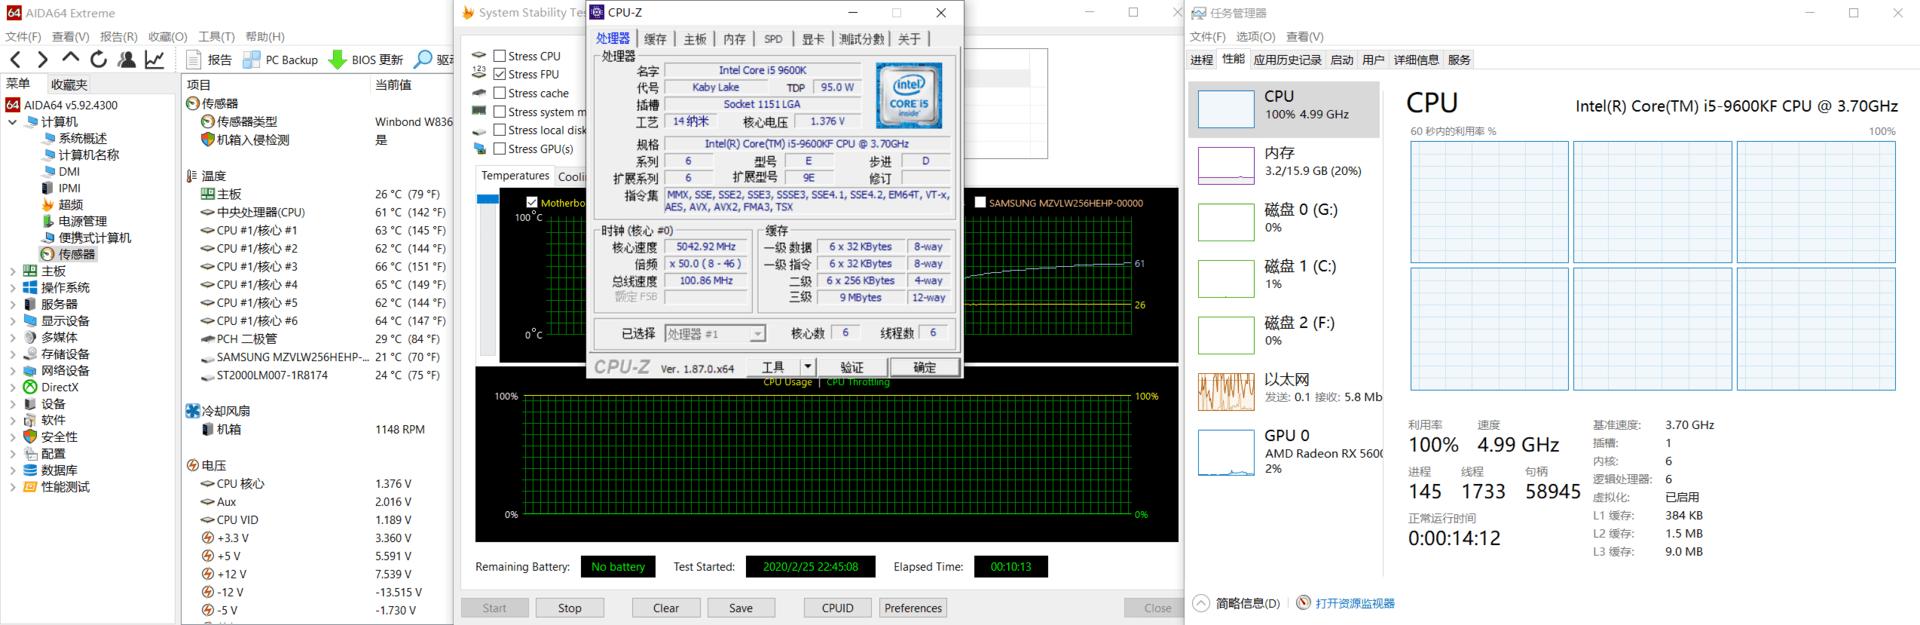The image size is (1920, 625).
Task: Expand 操作系统 tree node
Action: pos(12,288)
